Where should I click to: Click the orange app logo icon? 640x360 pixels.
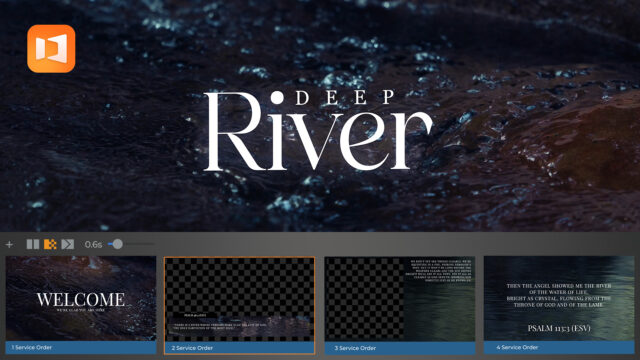click(51, 49)
